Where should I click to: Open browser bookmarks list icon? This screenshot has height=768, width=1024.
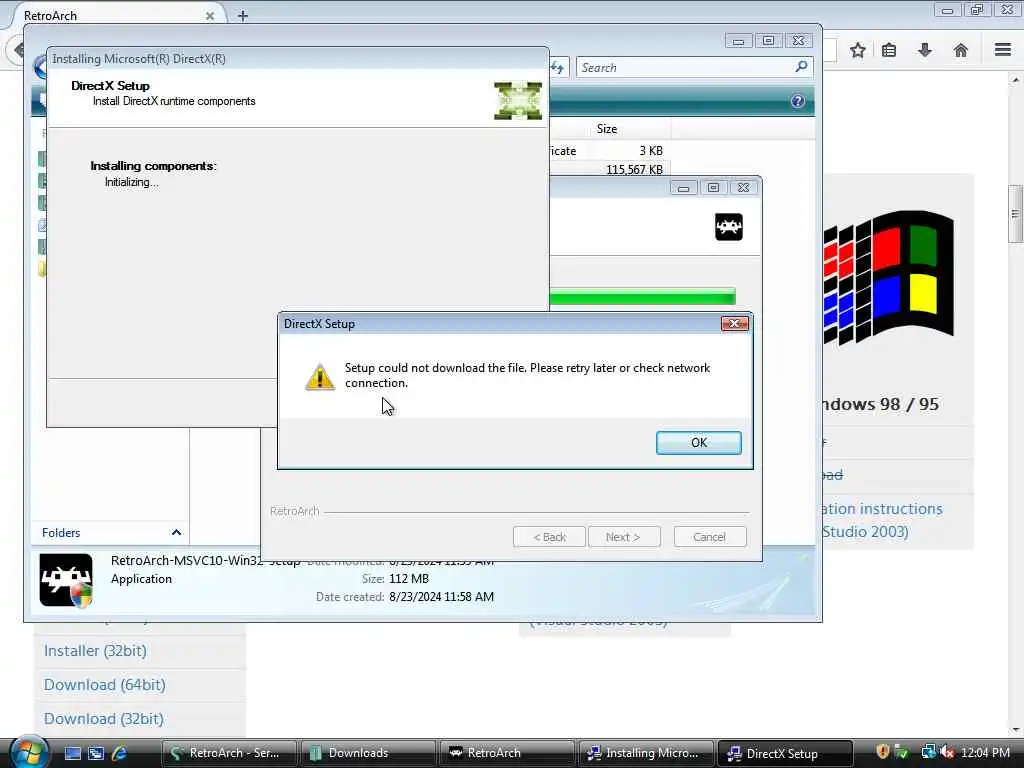[x=889, y=50]
